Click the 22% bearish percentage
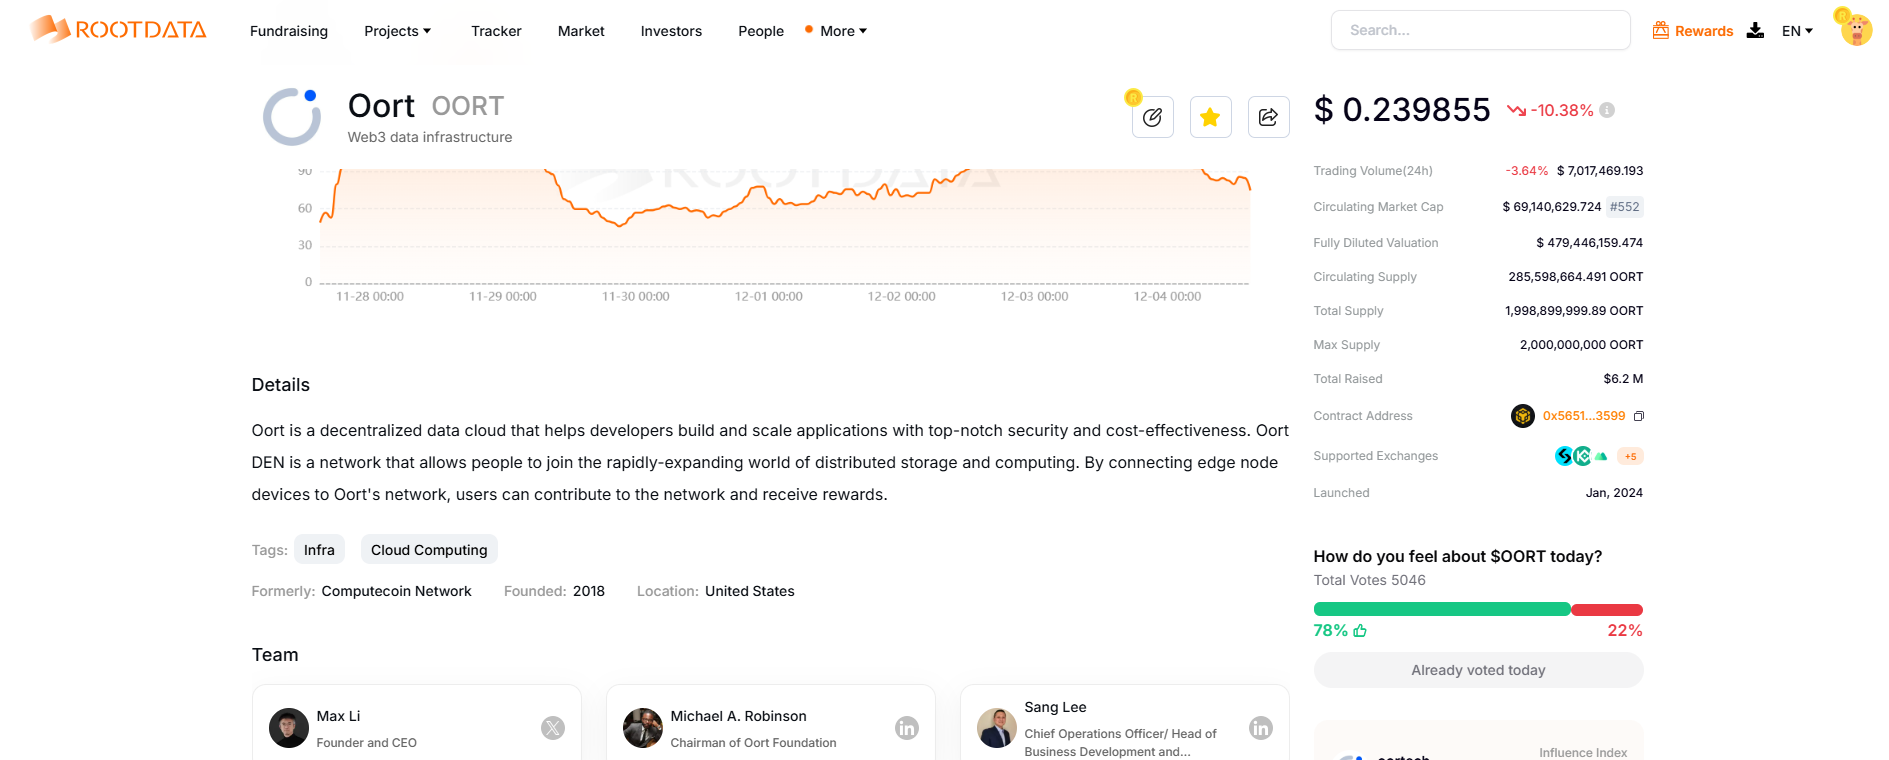Image resolution: width=1889 pixels, height=760 pixels. (1625, 631)
